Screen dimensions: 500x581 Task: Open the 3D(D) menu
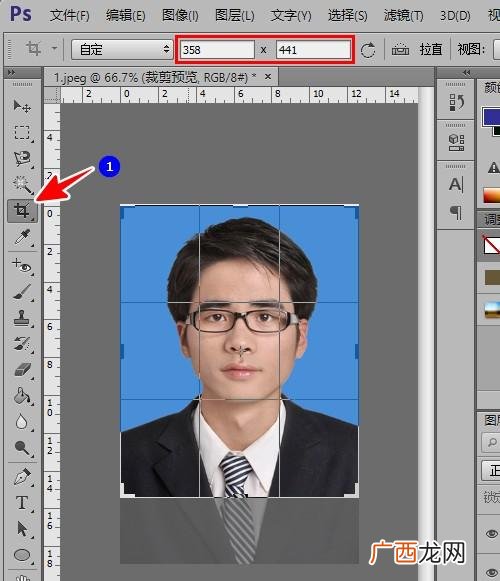(x=455, y=16)
